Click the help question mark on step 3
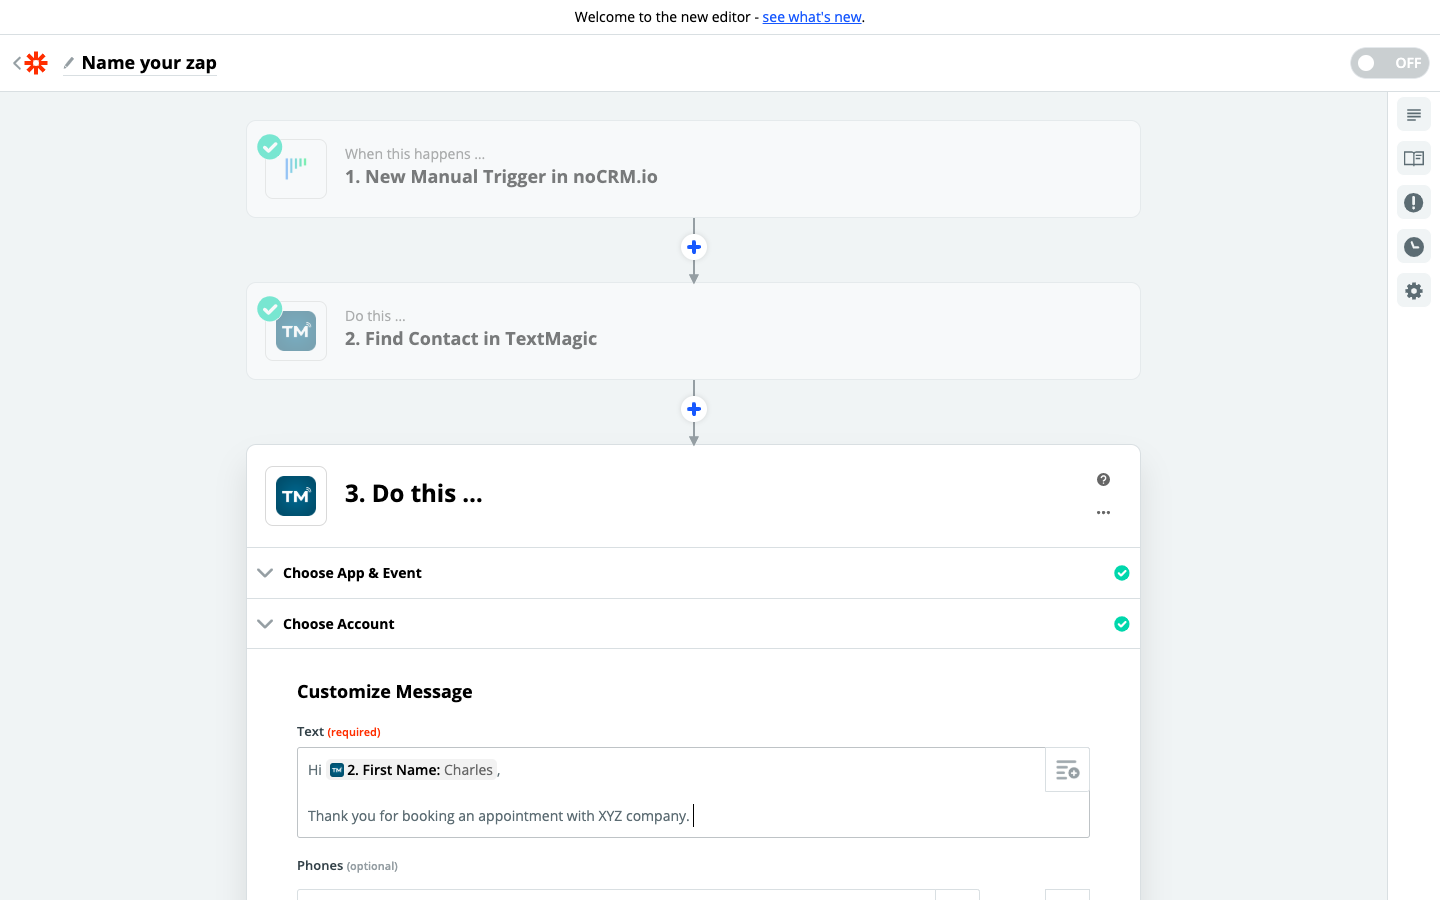 (1103, 480)
